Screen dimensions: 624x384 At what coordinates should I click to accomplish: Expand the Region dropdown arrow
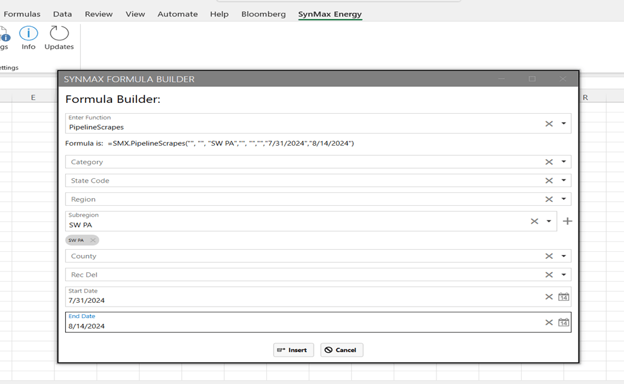coord(564,199)
